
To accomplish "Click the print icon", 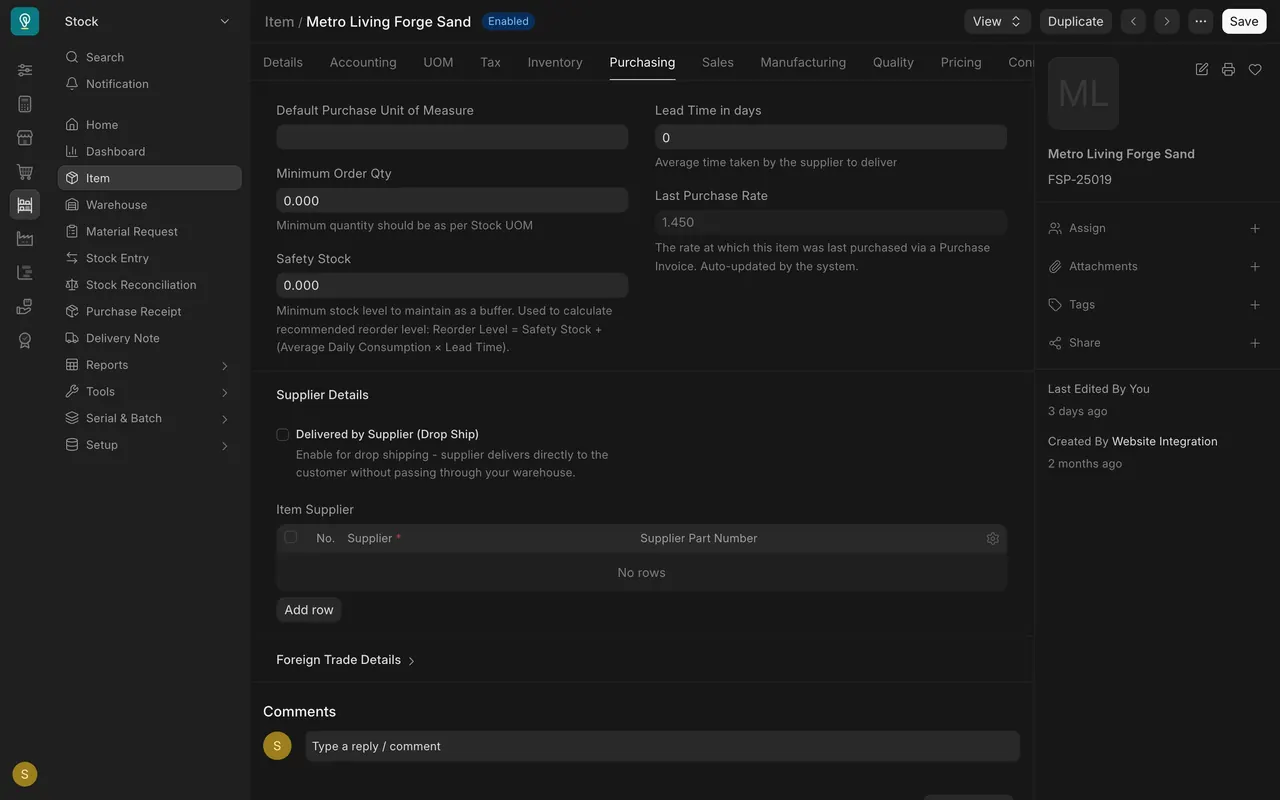I will coord(1228,69).
